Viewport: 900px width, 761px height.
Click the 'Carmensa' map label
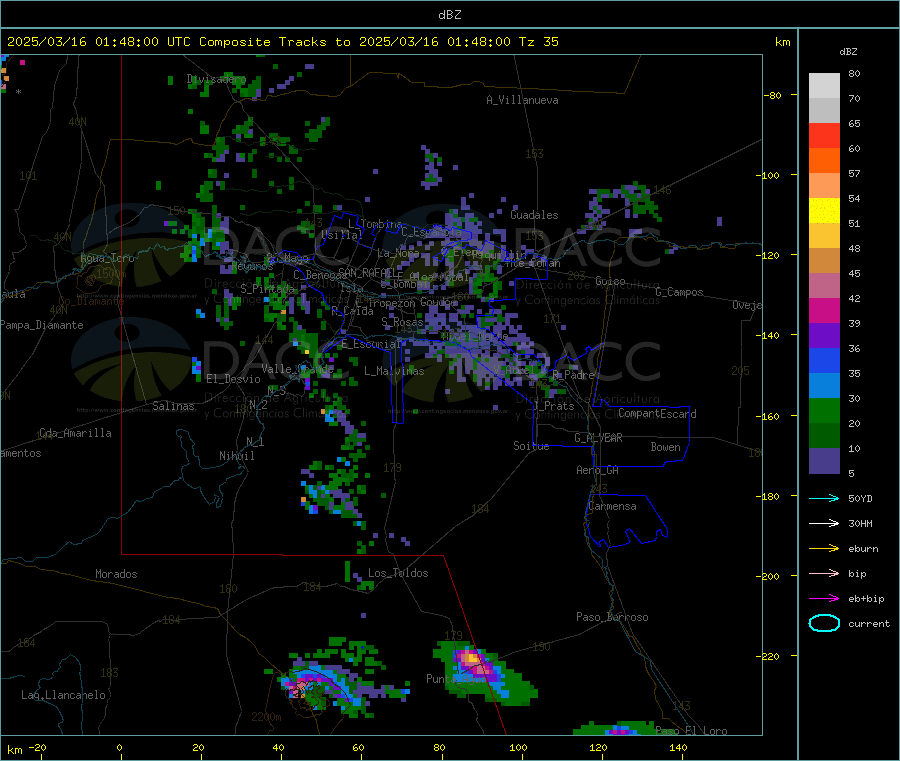(x=612, y=506)
